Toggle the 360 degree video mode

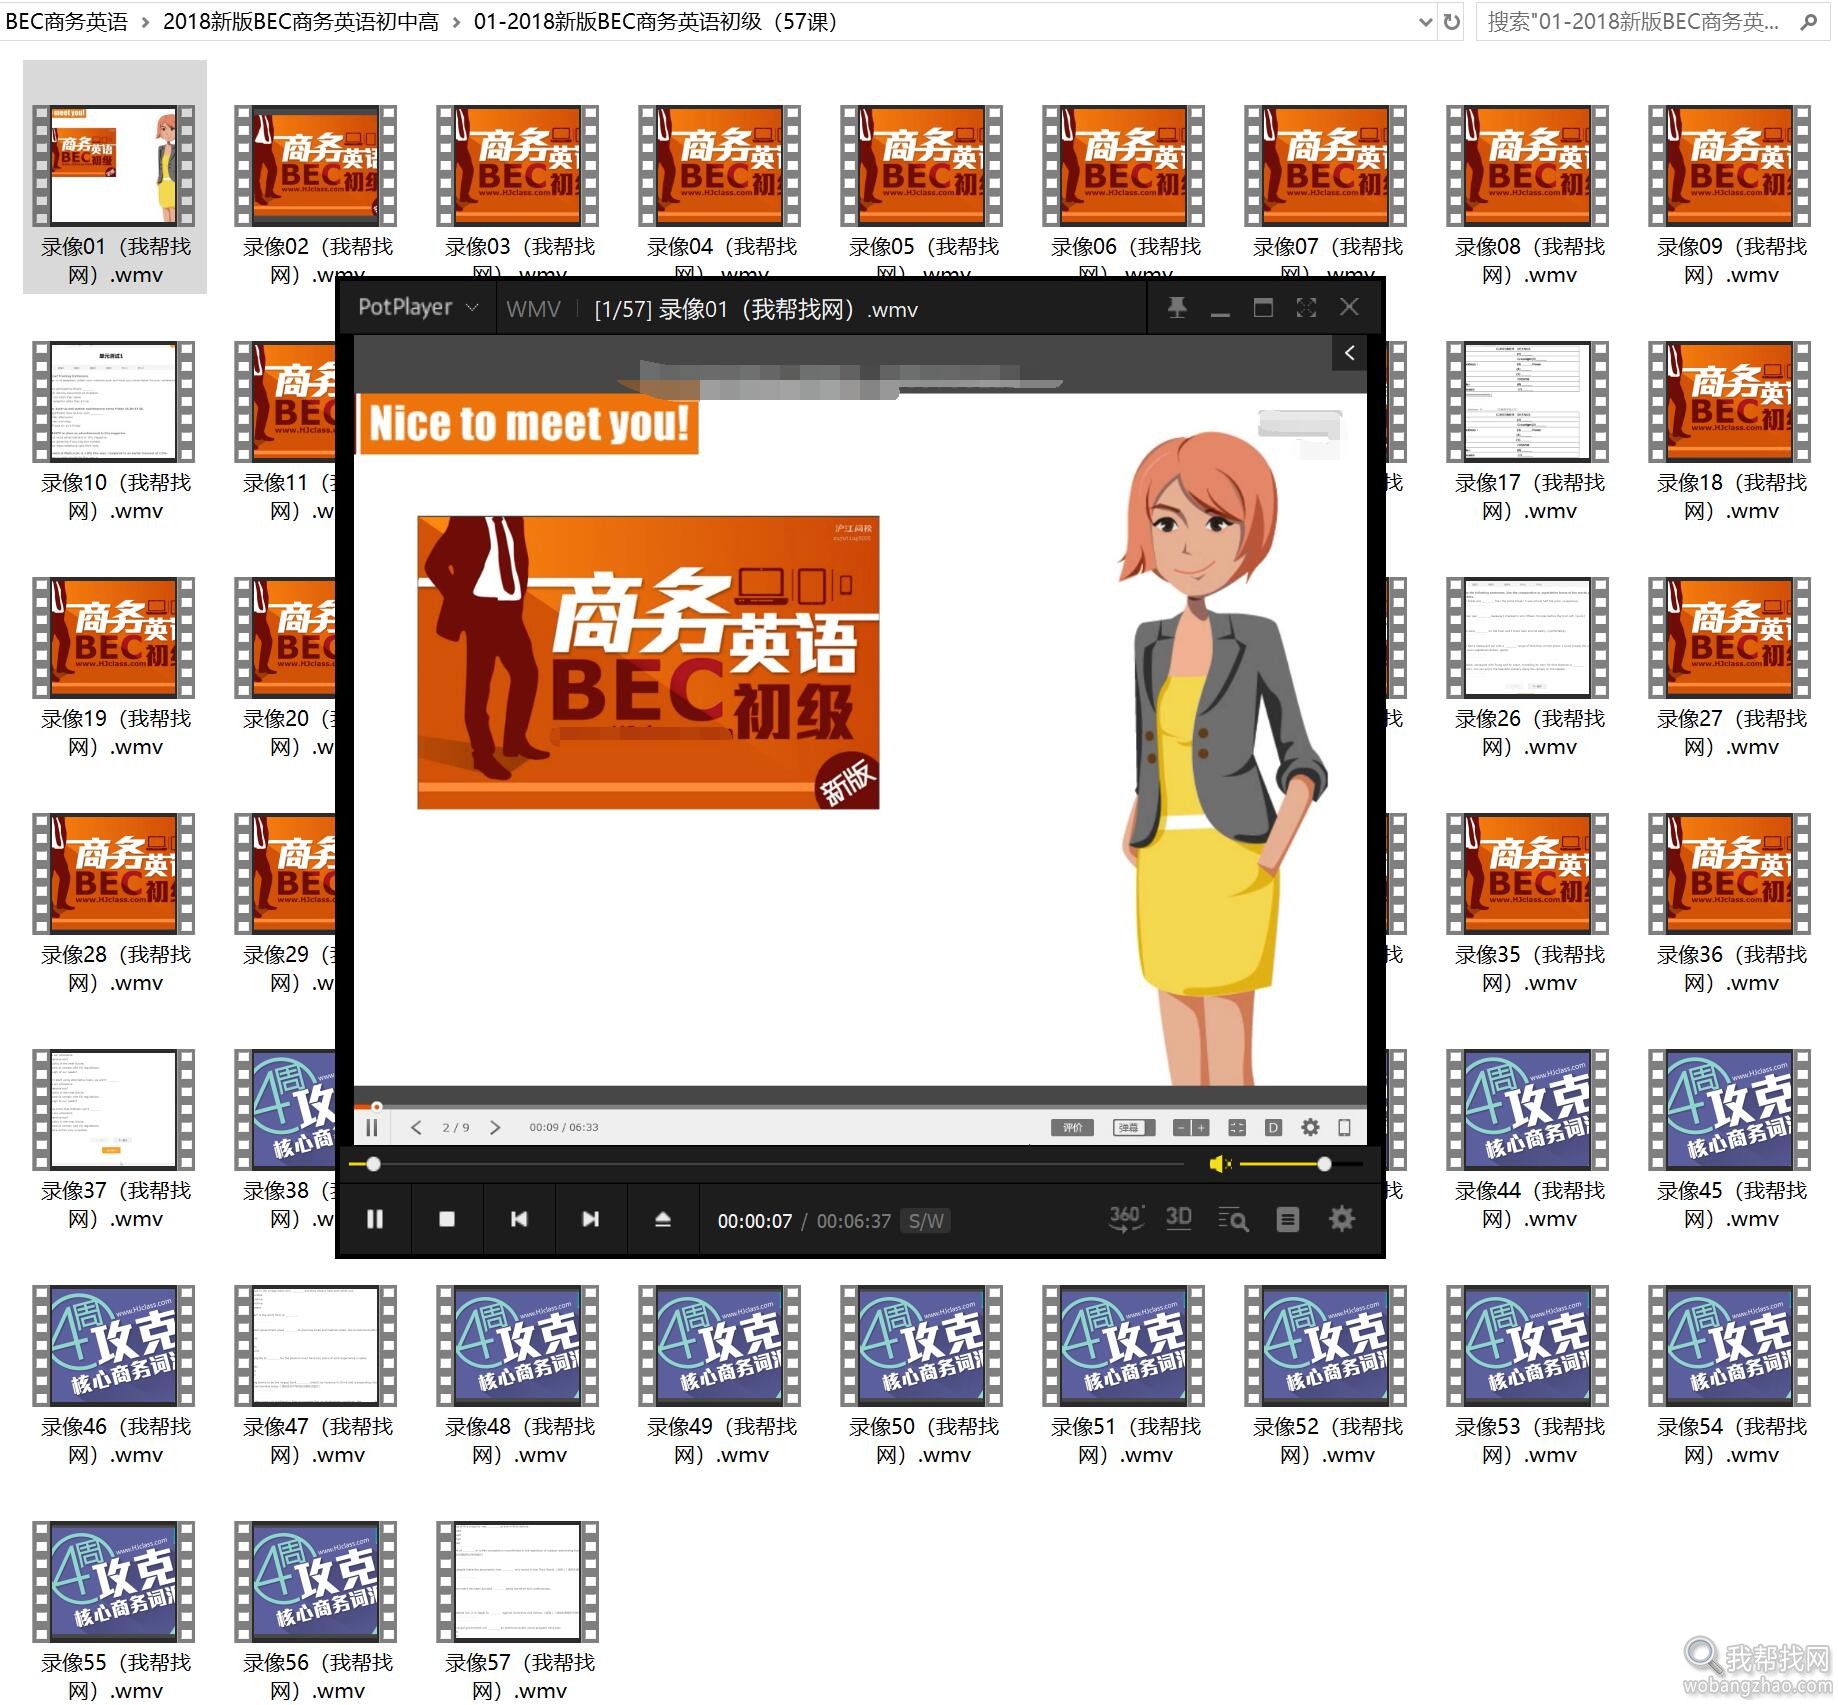1126,1218
